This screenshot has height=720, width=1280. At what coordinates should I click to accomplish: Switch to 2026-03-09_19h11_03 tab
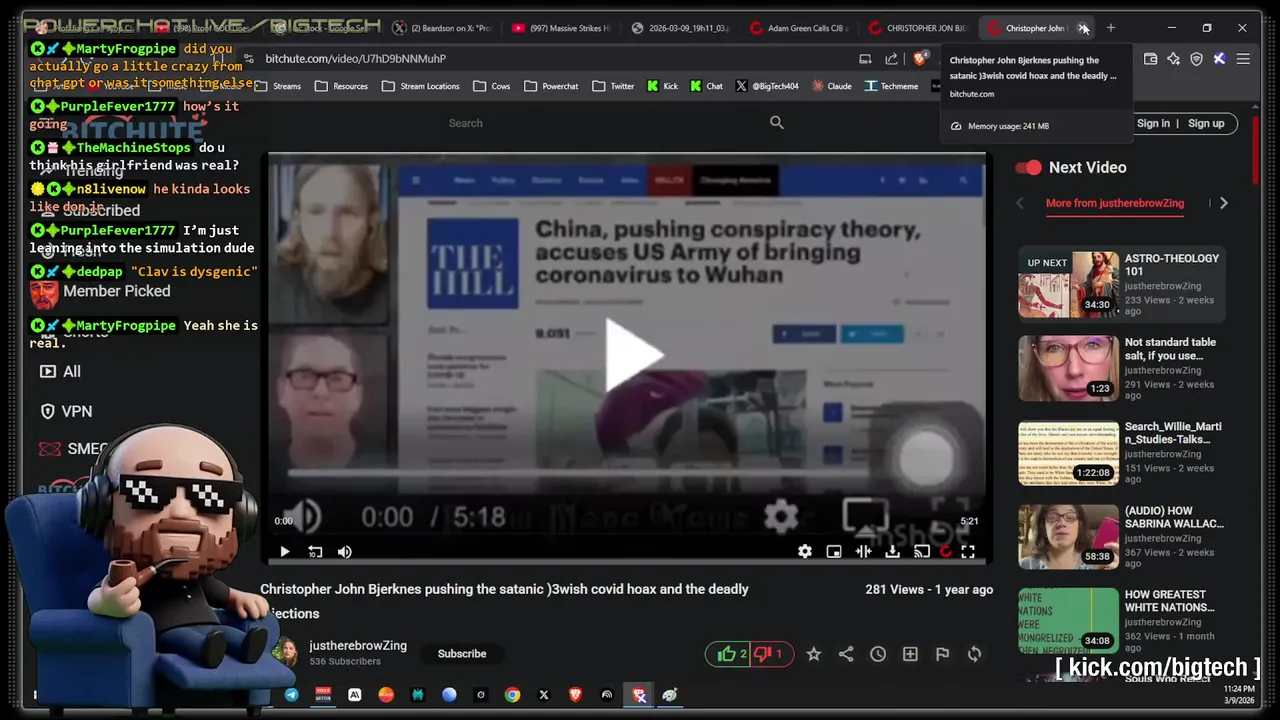tap(680, 28)
